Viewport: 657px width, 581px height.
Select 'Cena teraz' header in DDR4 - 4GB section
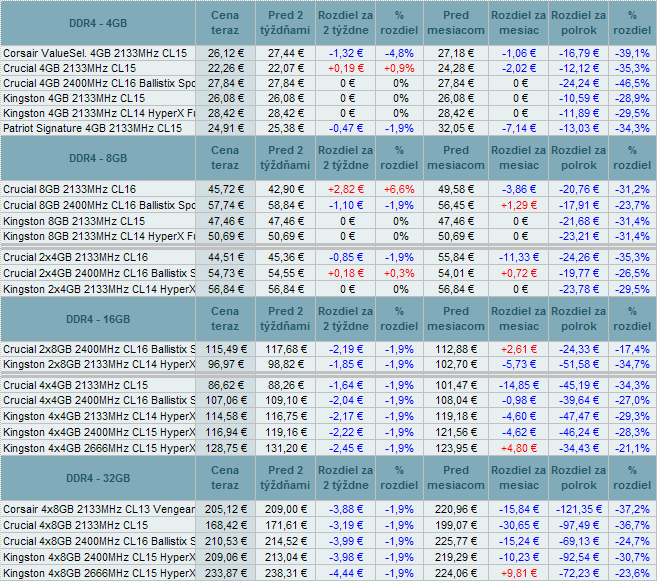pyautogui.click(x=225, y=23)
